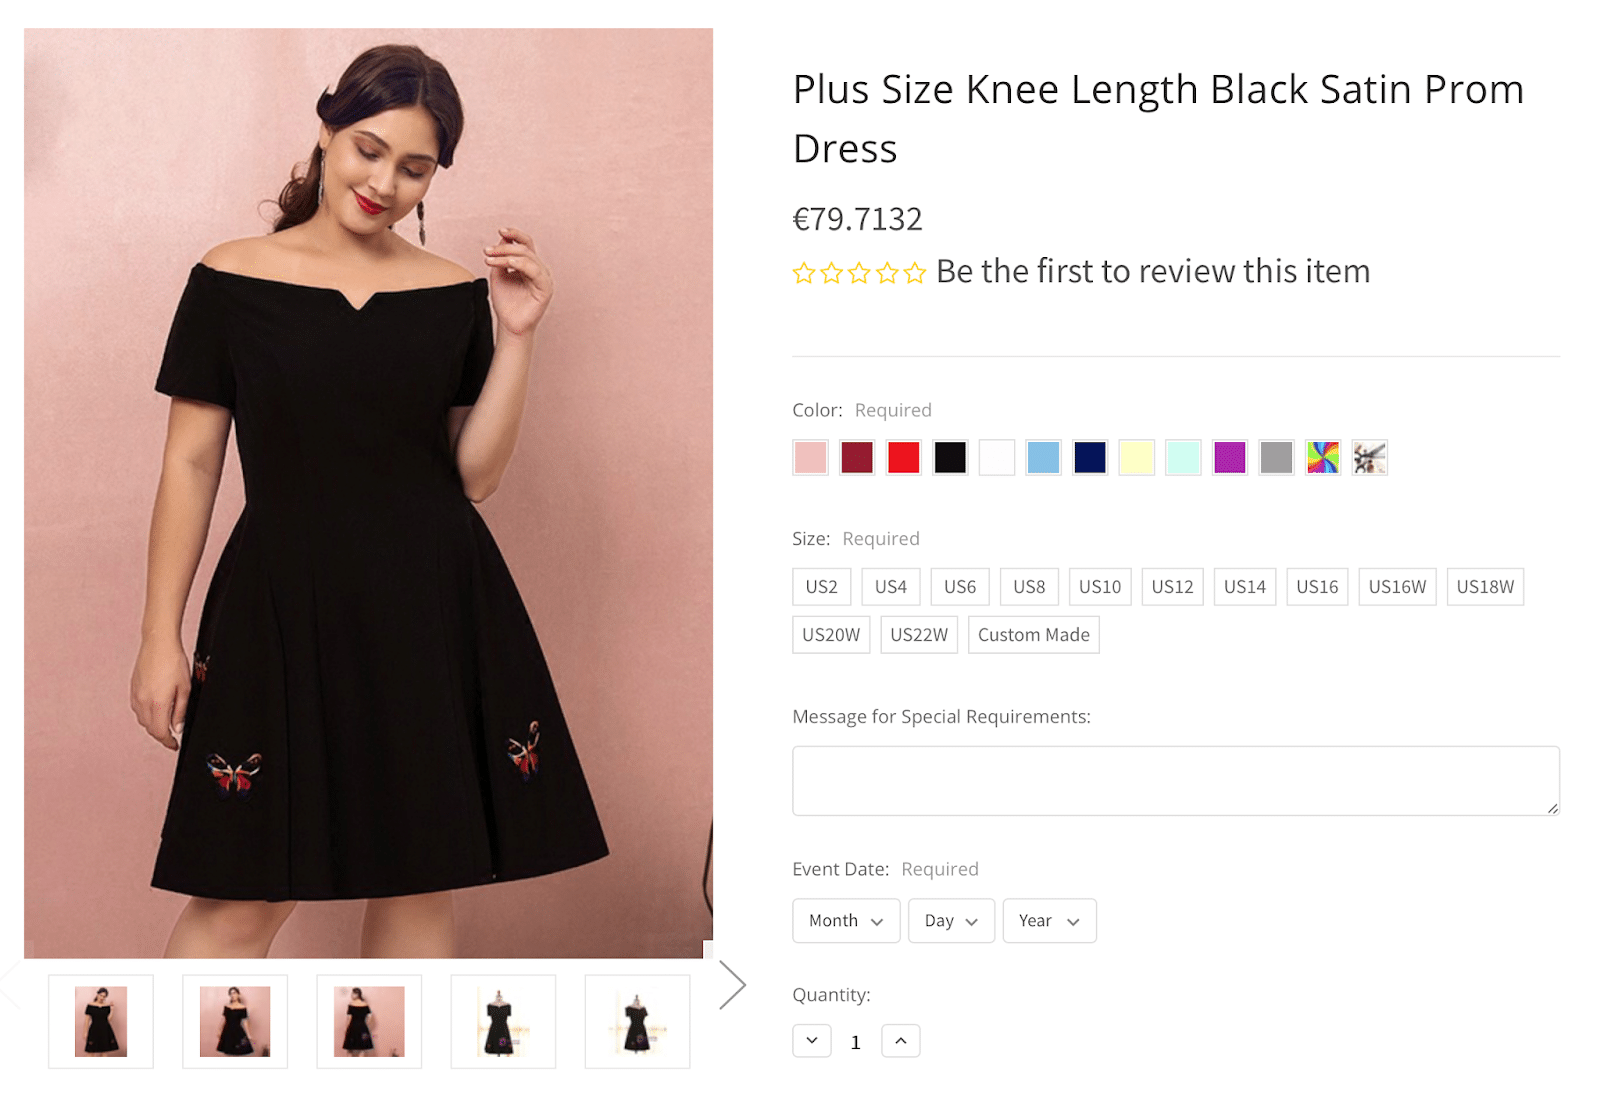Viewport: 1600px width, 1117px height.
Task: View the fourth mannequin dress thumbnail
Action: tap(503, 1022)
